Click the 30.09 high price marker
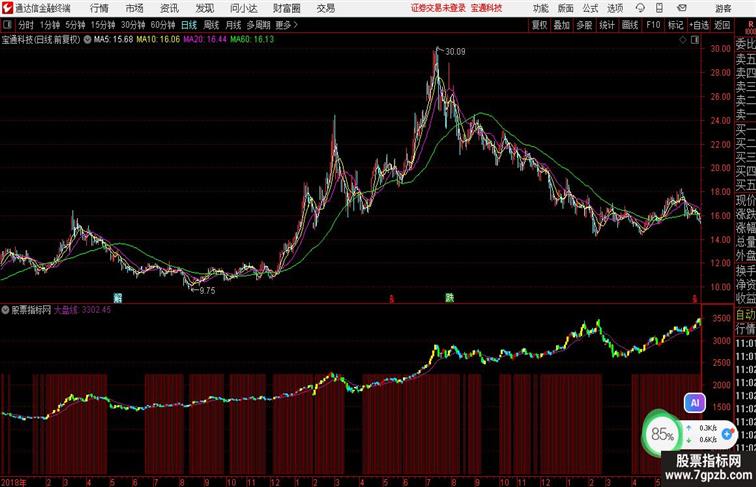This screenshot has height=487, width=756. point(455,52)
